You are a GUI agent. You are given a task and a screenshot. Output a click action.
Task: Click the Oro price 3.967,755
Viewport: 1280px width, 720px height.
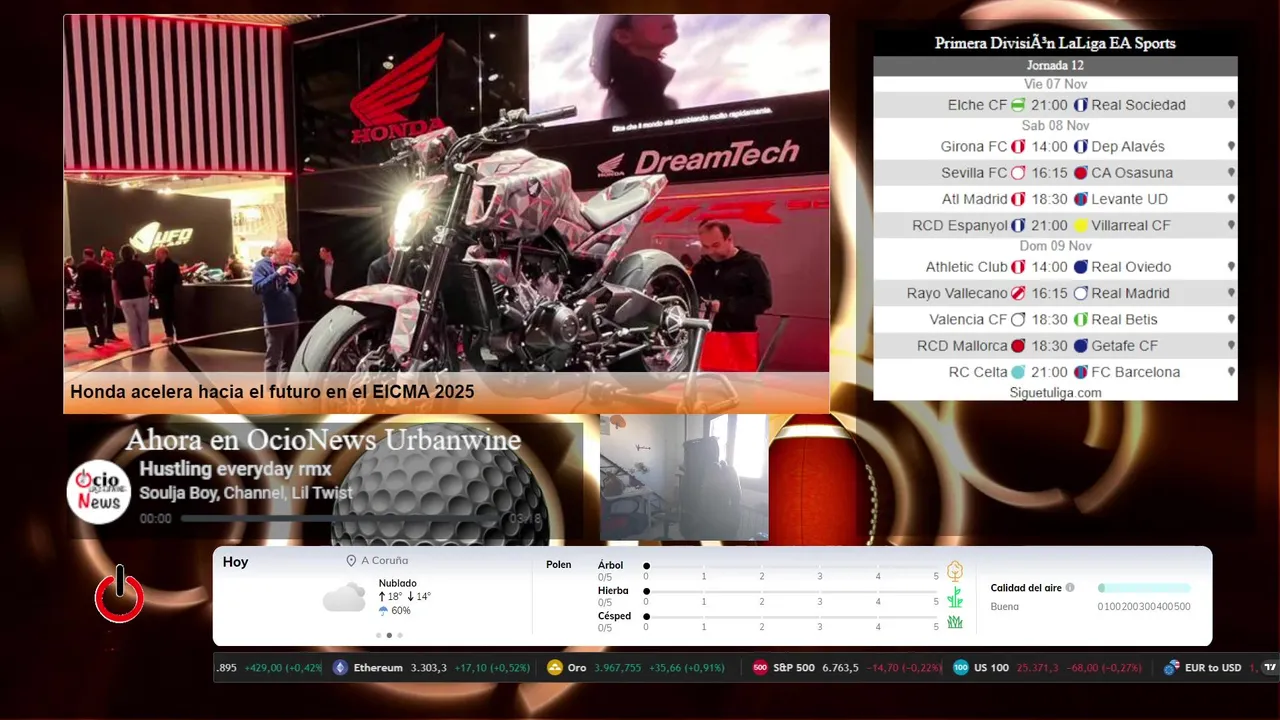(618, 668)
